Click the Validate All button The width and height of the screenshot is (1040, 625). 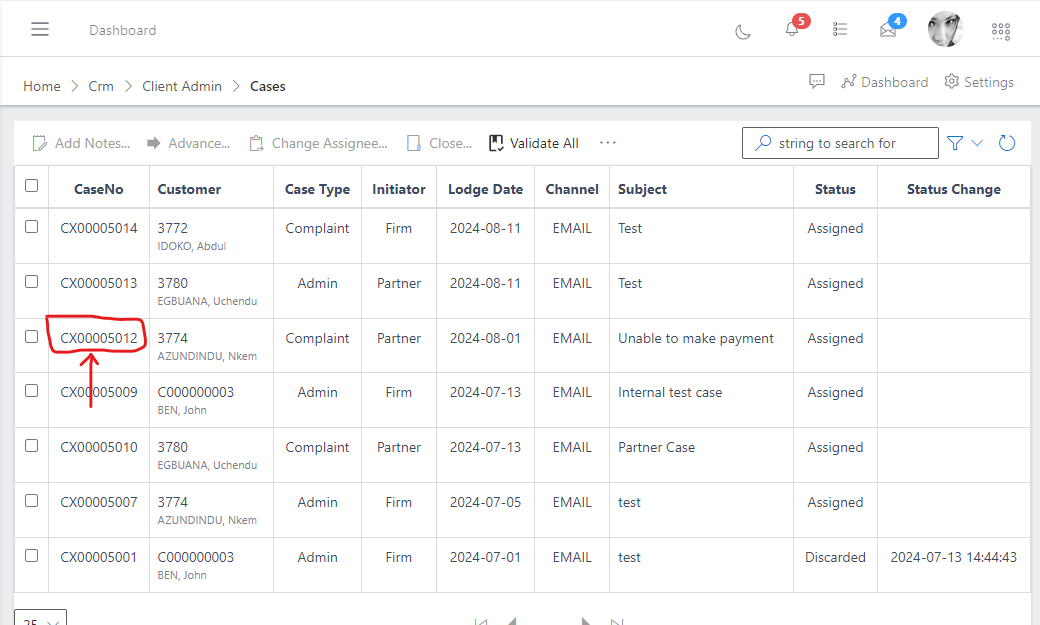[x=534, y=143]
